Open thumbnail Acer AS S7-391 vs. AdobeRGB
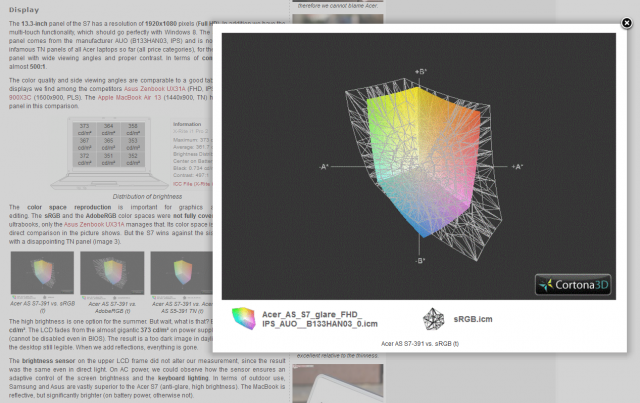 [x=112, y=273]
